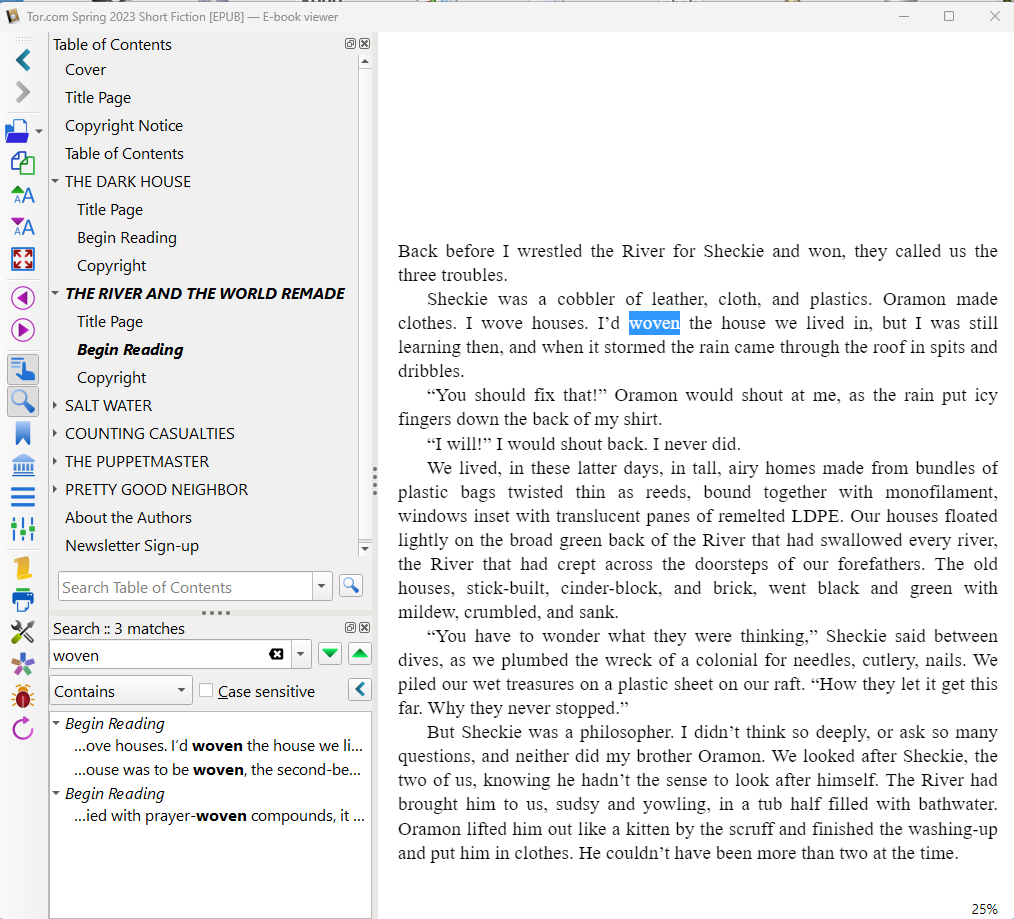The height and width of the screenshot is (919, 1014).
Task: Click the three-lines Reference mode icon
Action: (x=23, y=497)
